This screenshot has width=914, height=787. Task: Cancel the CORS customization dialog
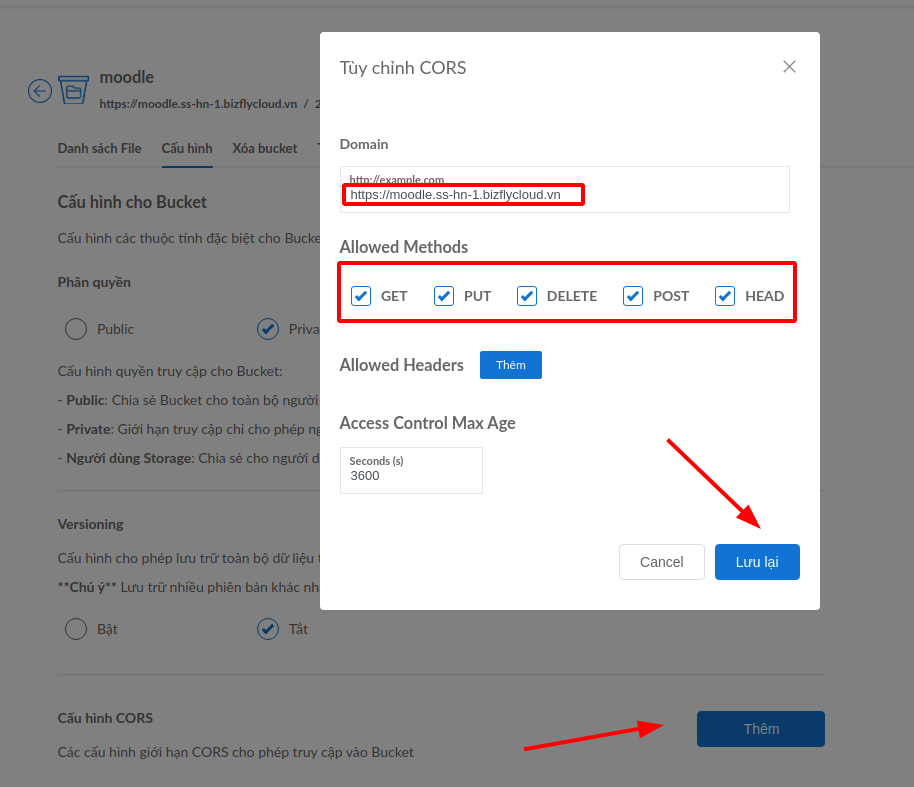coord(661,561)
